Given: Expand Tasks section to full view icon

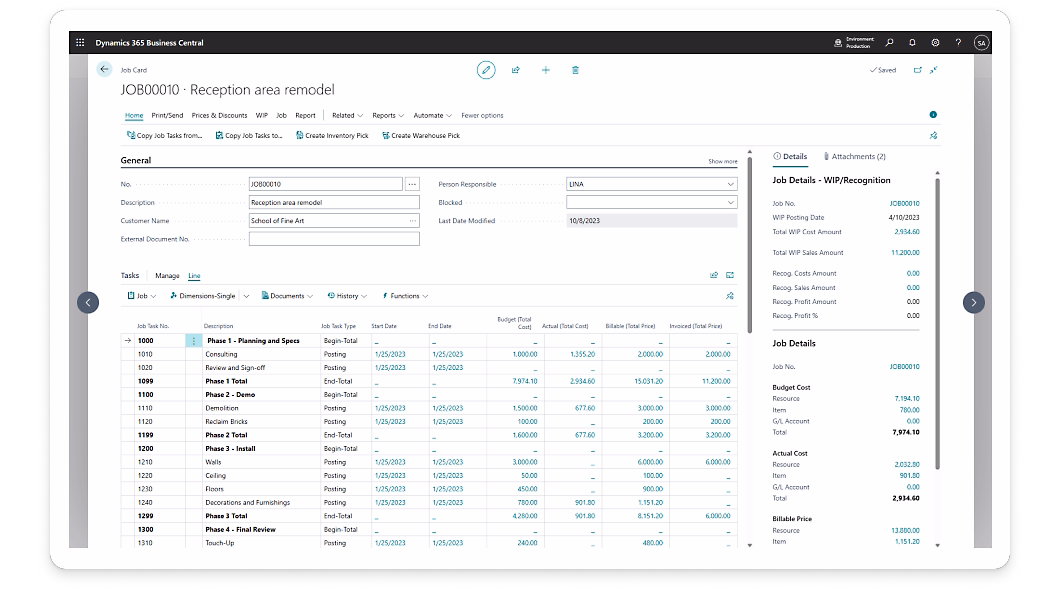Looking at the screenshot, I should pyautogui.click(x=730, y=275).
